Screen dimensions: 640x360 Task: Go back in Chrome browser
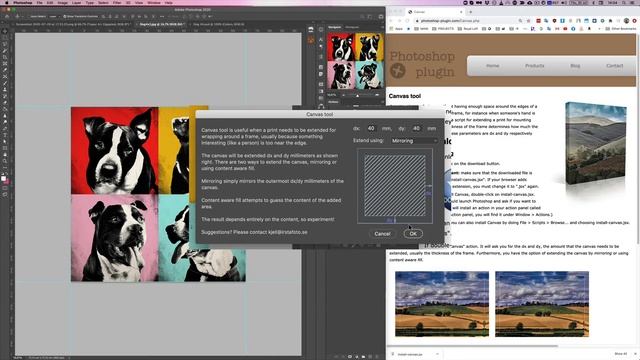pos(391,20)
